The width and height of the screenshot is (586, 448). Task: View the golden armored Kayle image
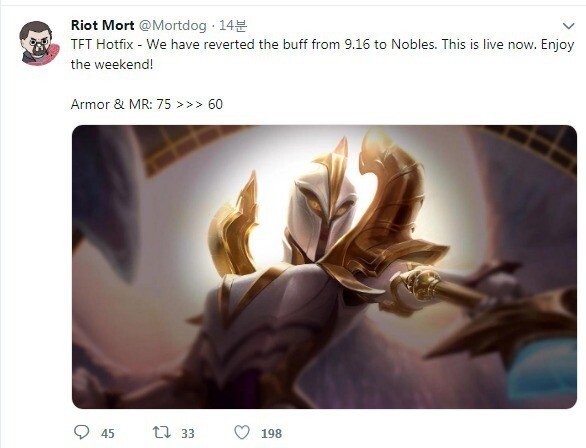(324, 267)
